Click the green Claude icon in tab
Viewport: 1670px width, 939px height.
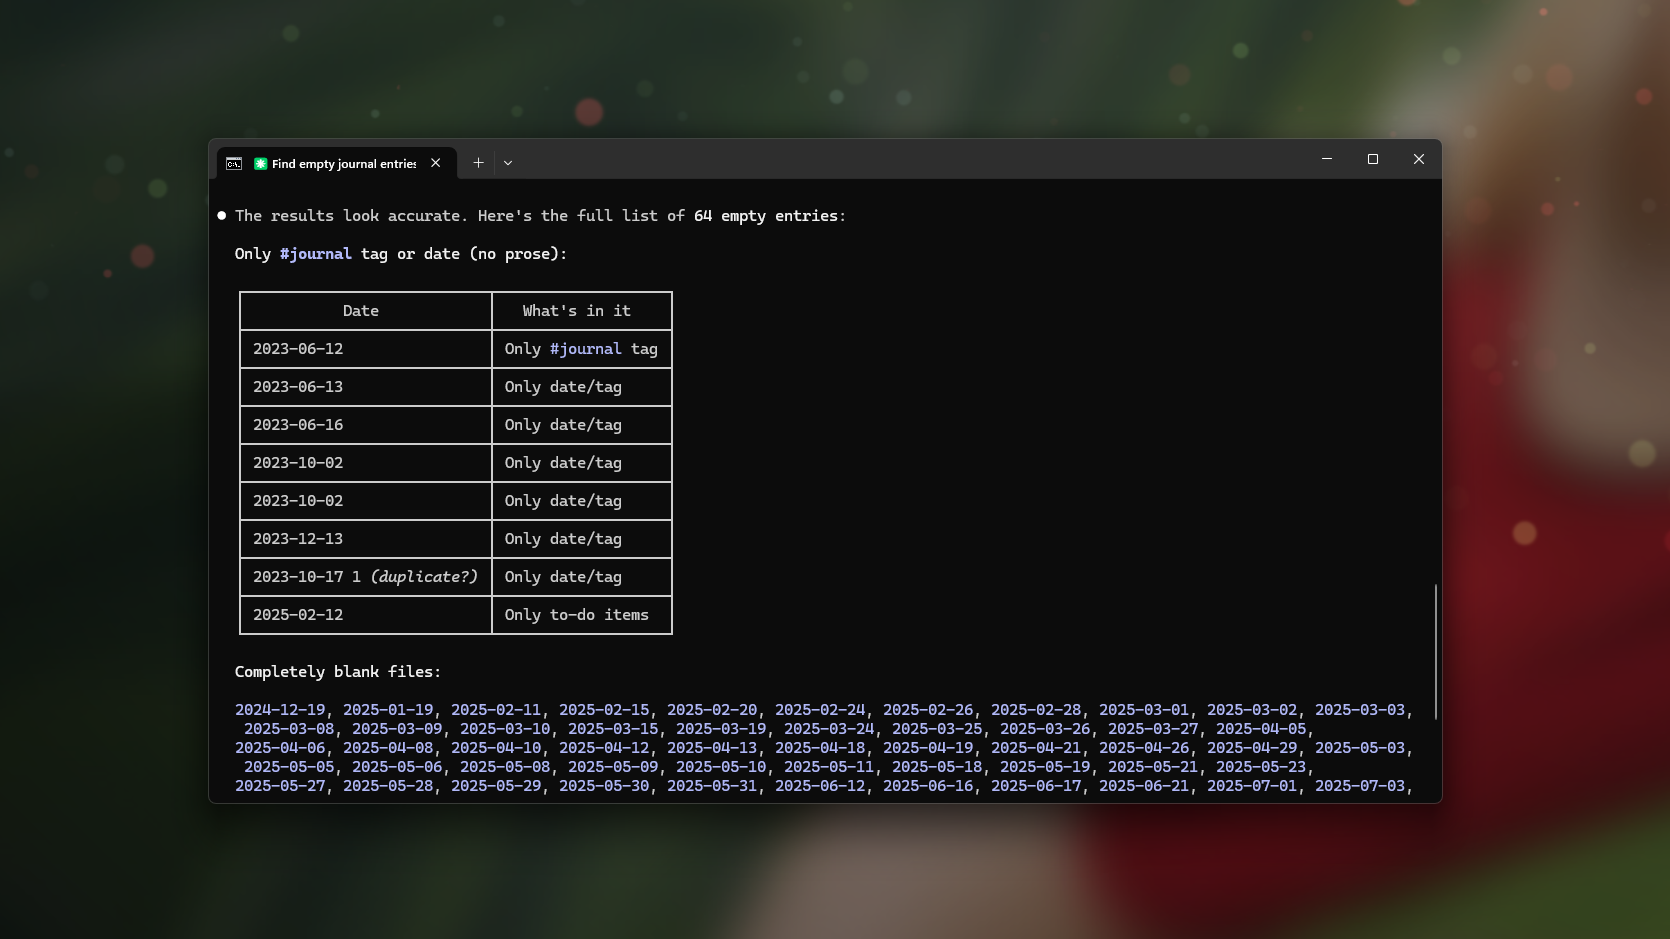(260, 164)
